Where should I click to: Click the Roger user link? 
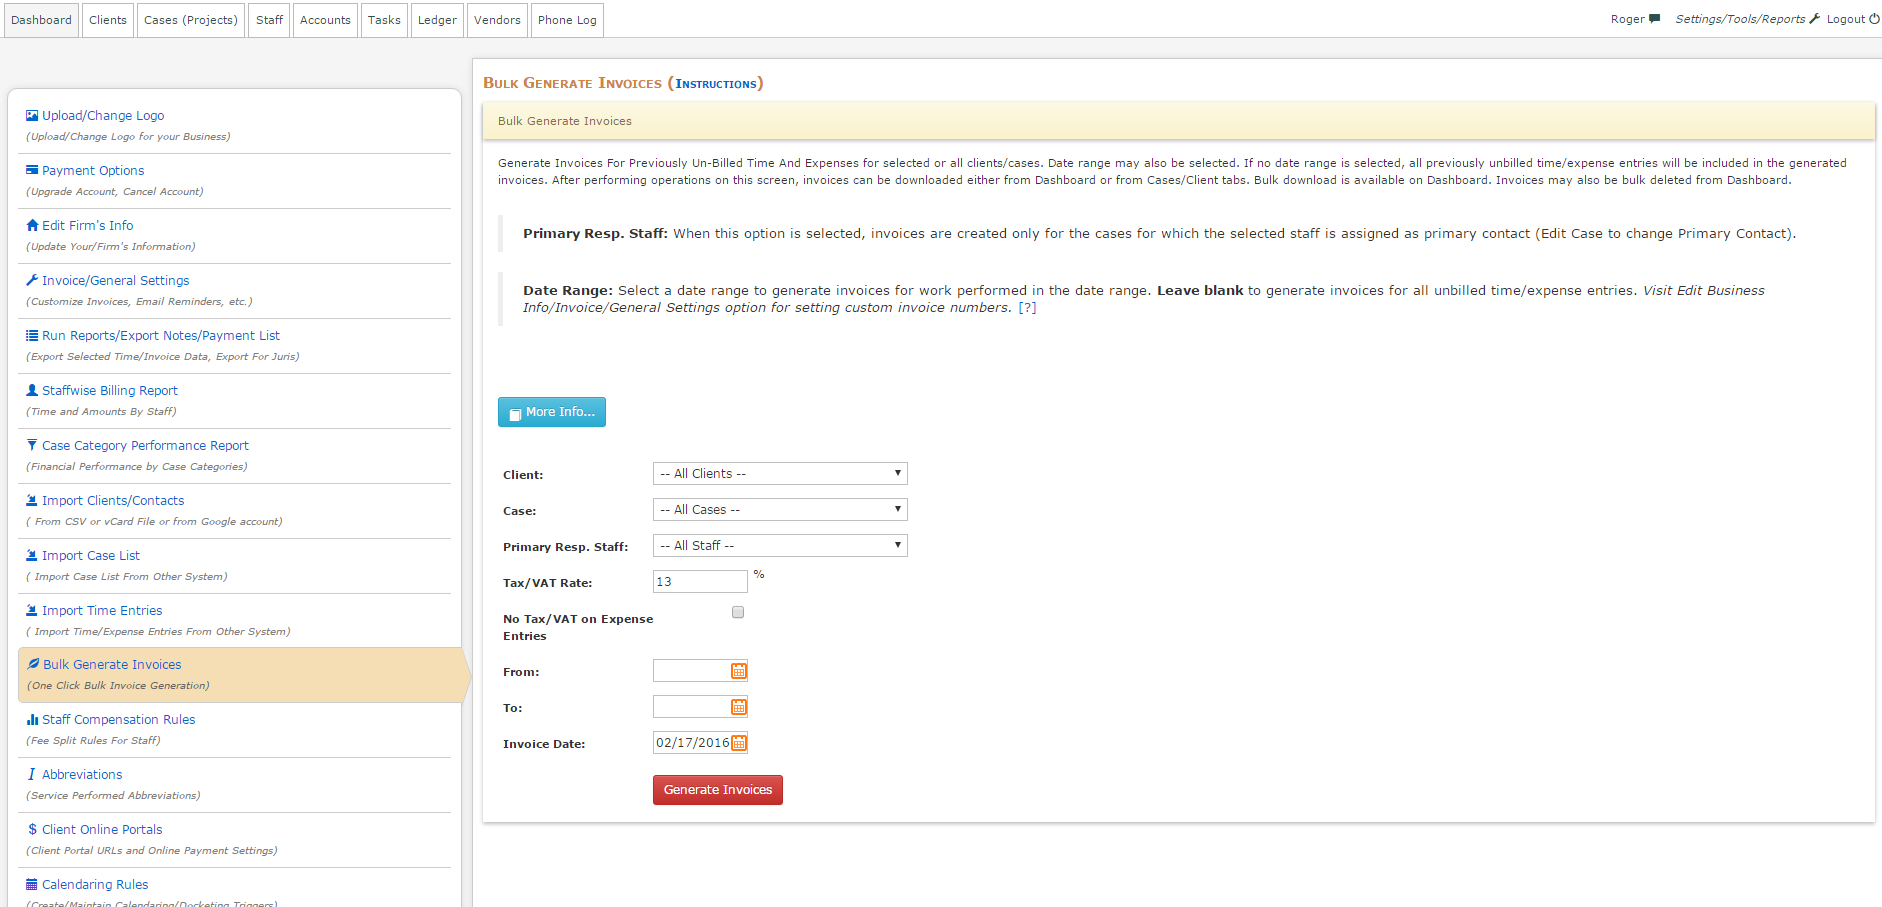(1628, 19)
